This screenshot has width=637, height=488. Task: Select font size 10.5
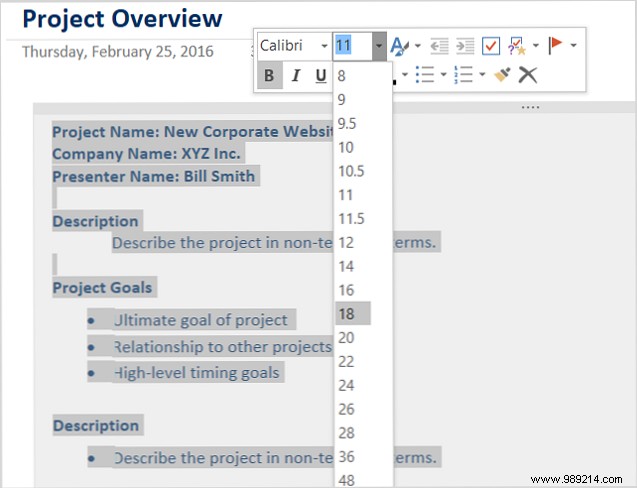[x=351, y=171]
